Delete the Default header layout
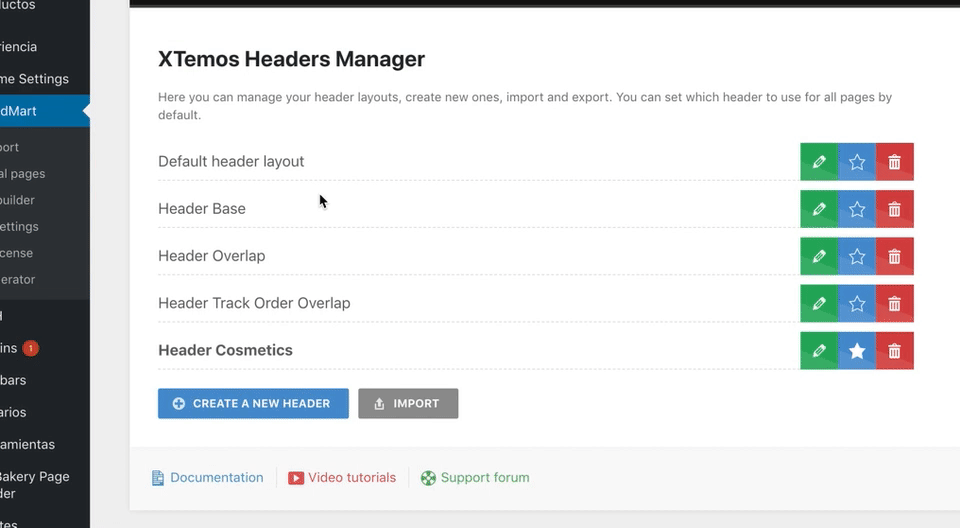960x528 pixels. point(894,162)
